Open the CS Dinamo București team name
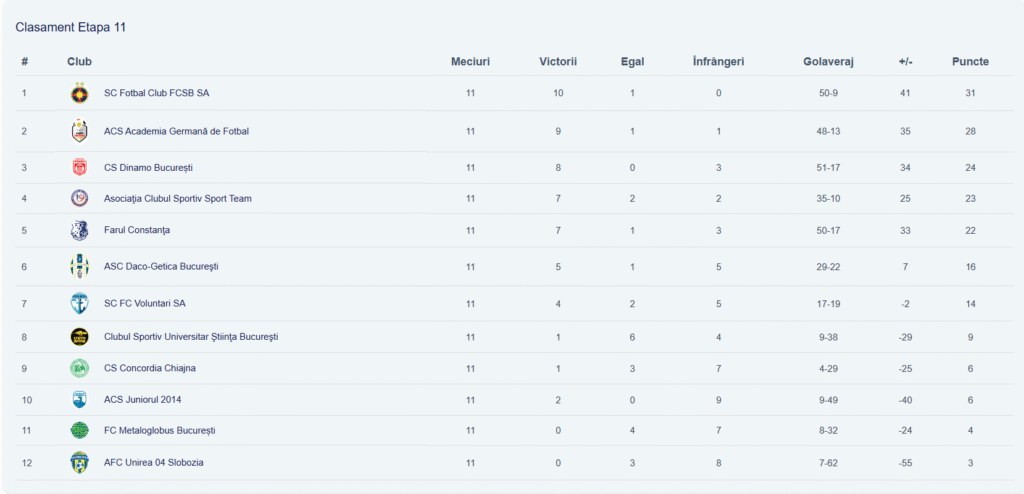 click(148, 167)
